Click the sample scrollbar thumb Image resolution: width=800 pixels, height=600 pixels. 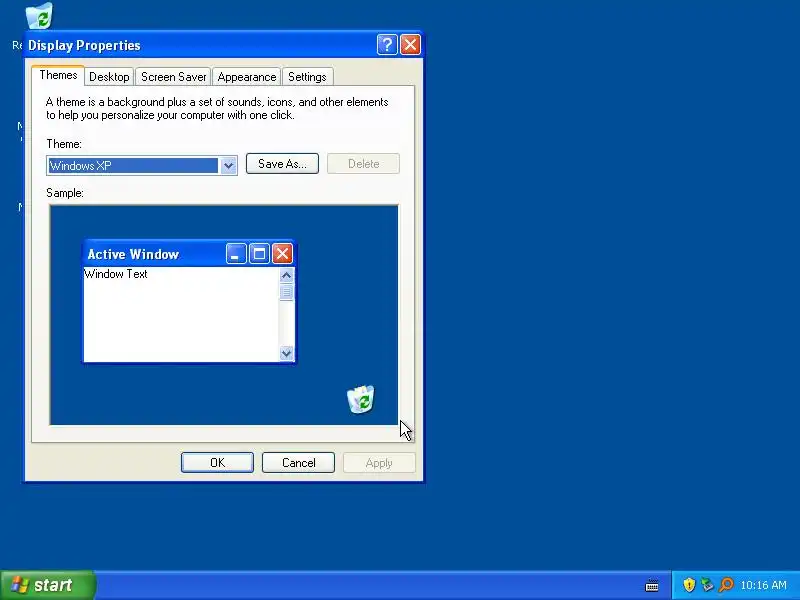[x=286, y=292]
